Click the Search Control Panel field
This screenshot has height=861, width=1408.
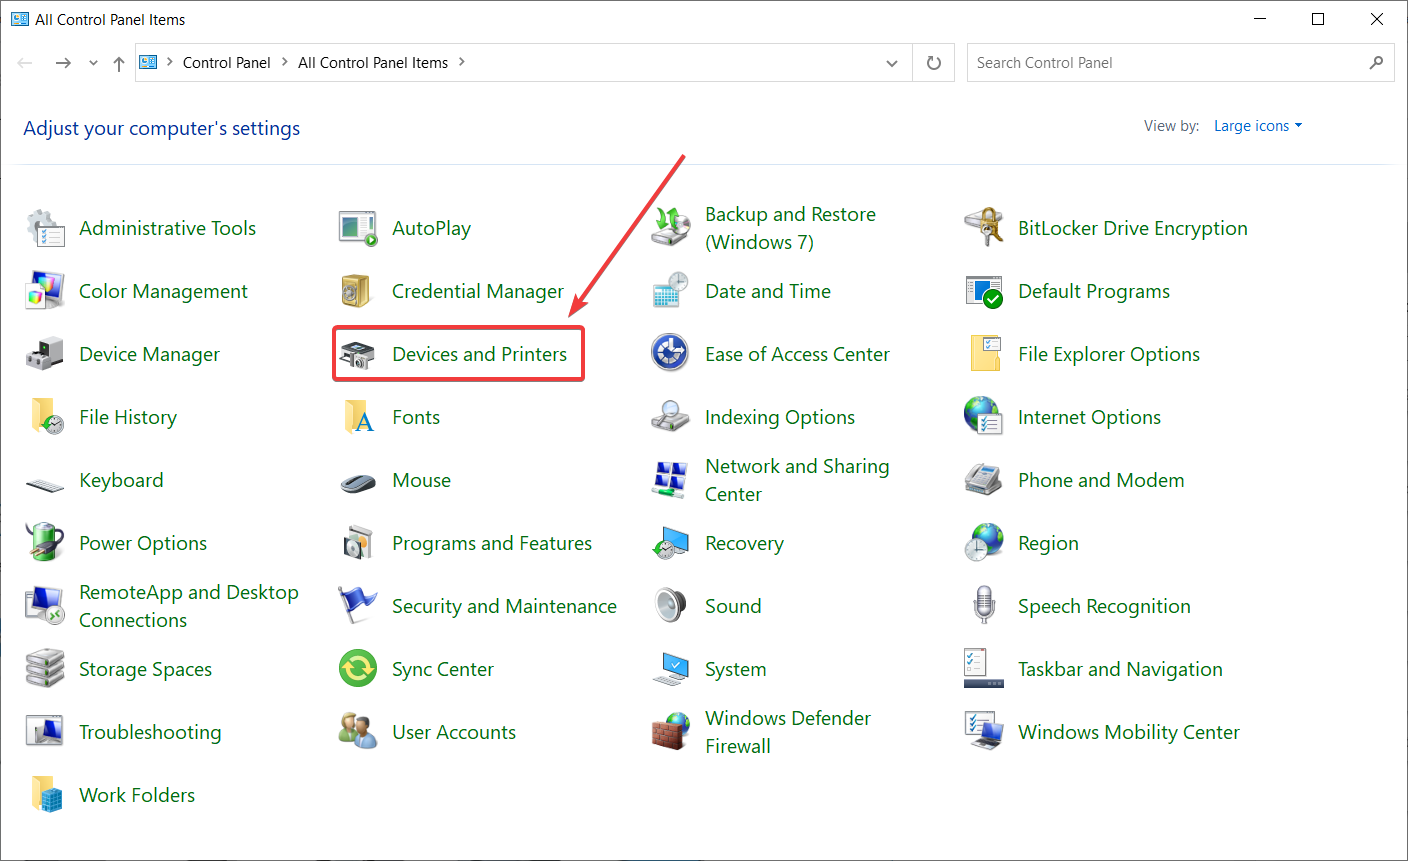[1181, 63]
